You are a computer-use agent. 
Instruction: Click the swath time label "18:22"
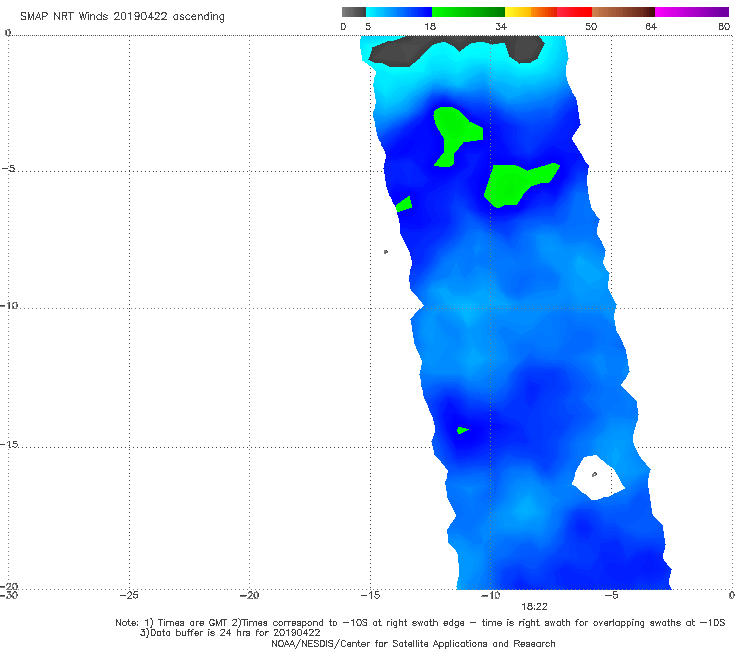click(534, 607)
